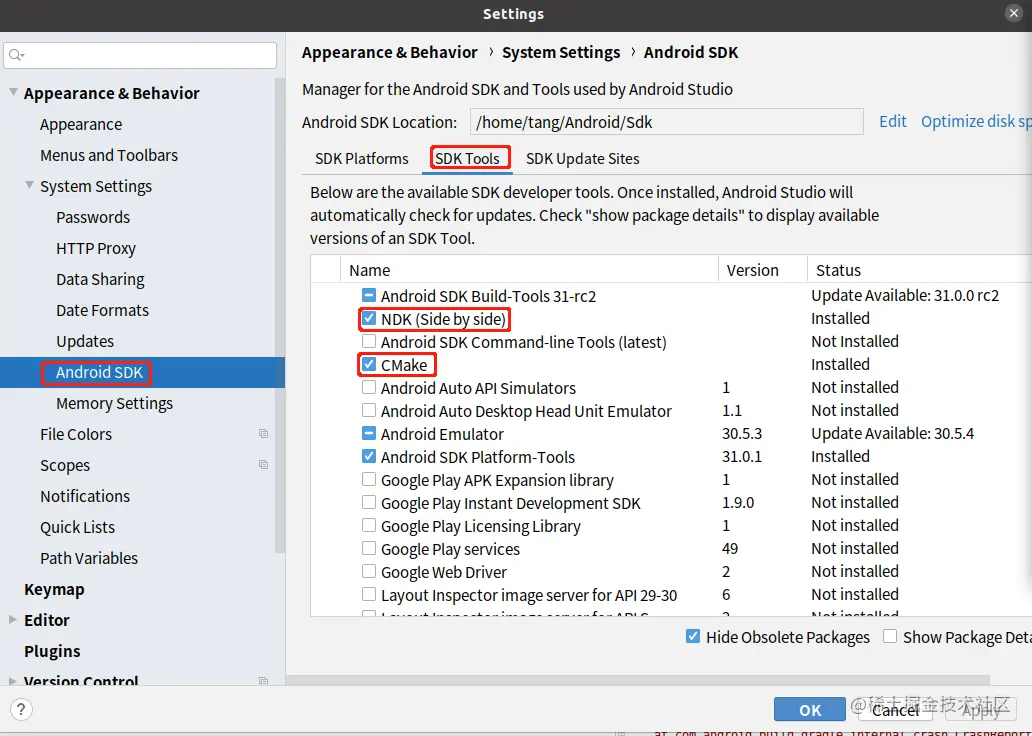Enable the Google Play services checkbox
This screenshot has width=1032, height=736.
pos(369,549)
